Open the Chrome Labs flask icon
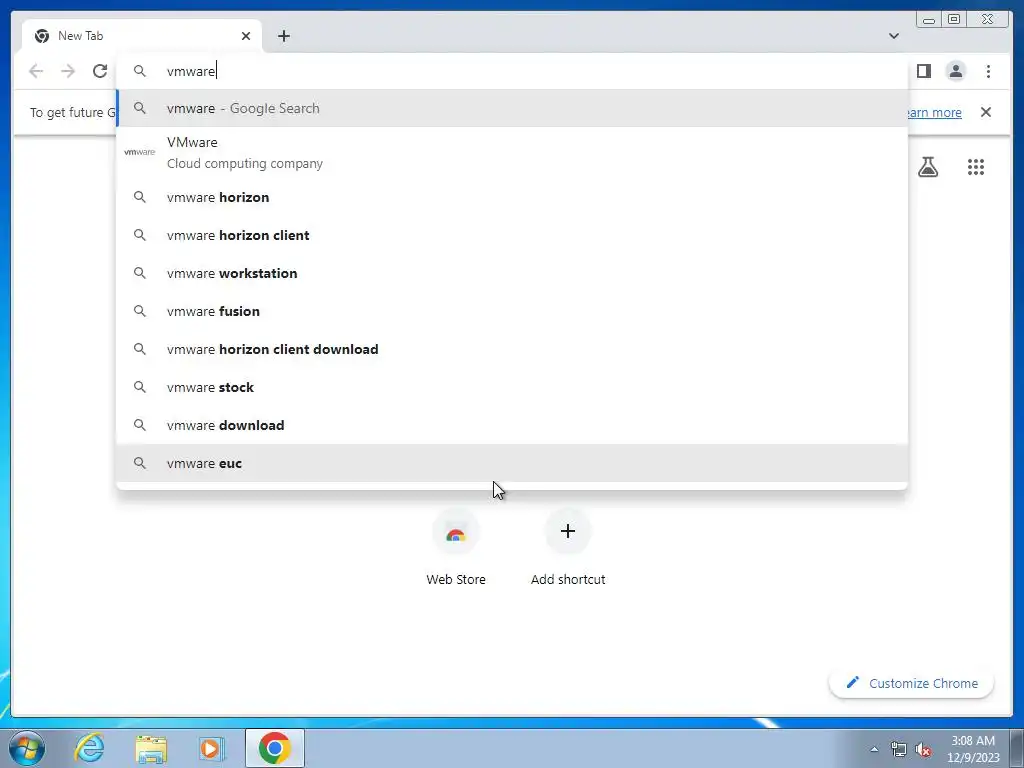 [928, 167]
